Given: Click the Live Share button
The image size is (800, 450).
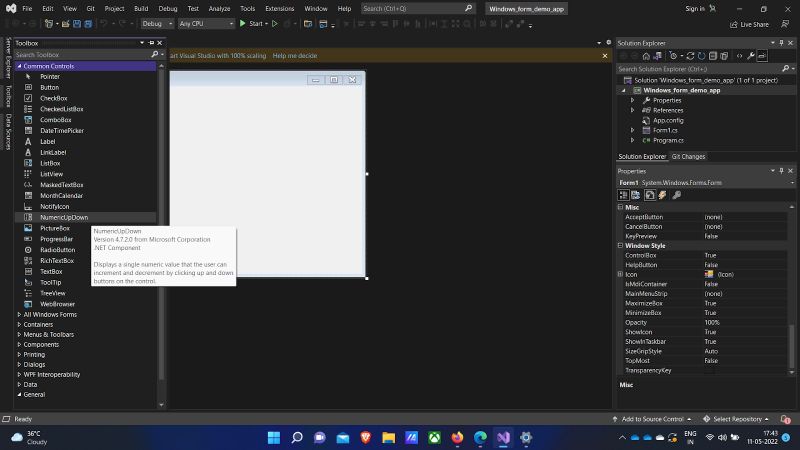Looking at the screenshot, I should (x=749, y=24).
